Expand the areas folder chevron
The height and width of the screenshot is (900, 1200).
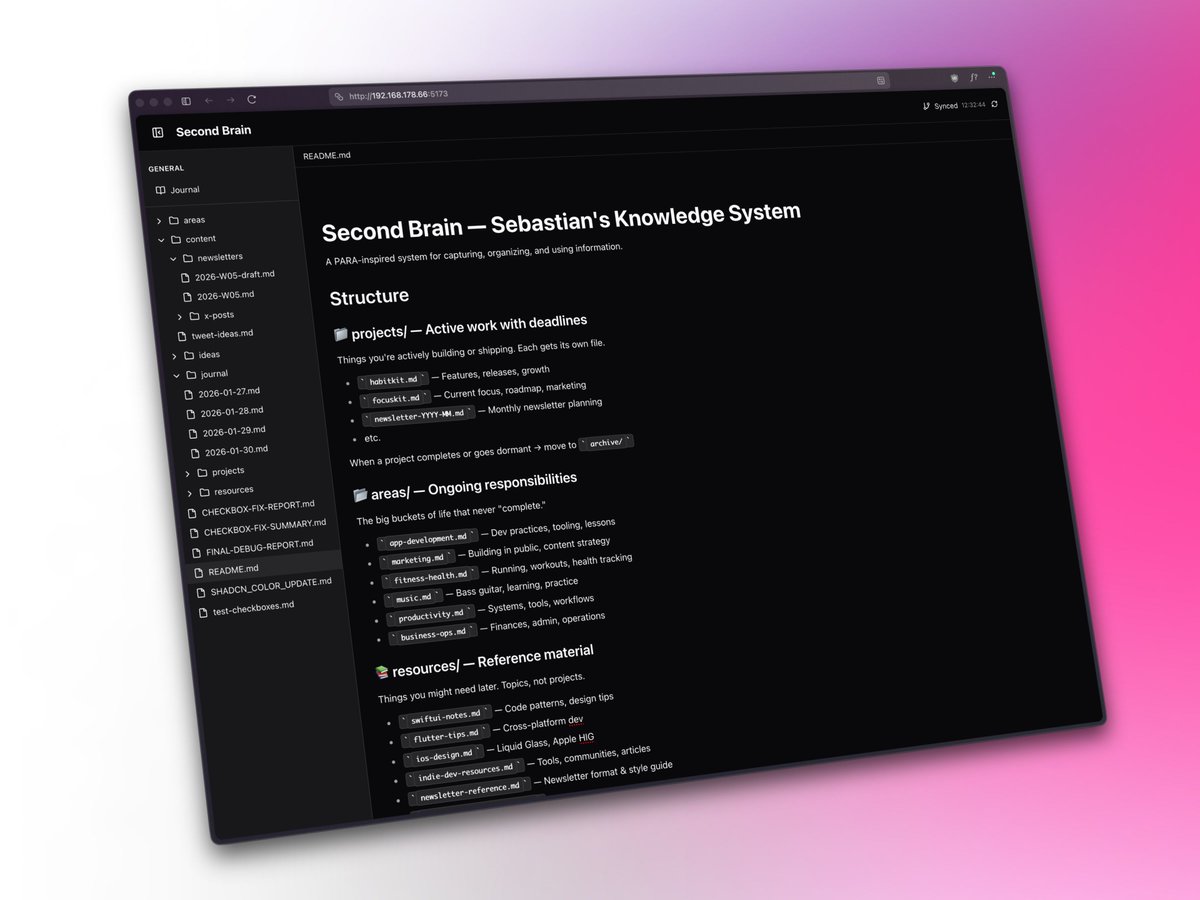coord(158,220)
